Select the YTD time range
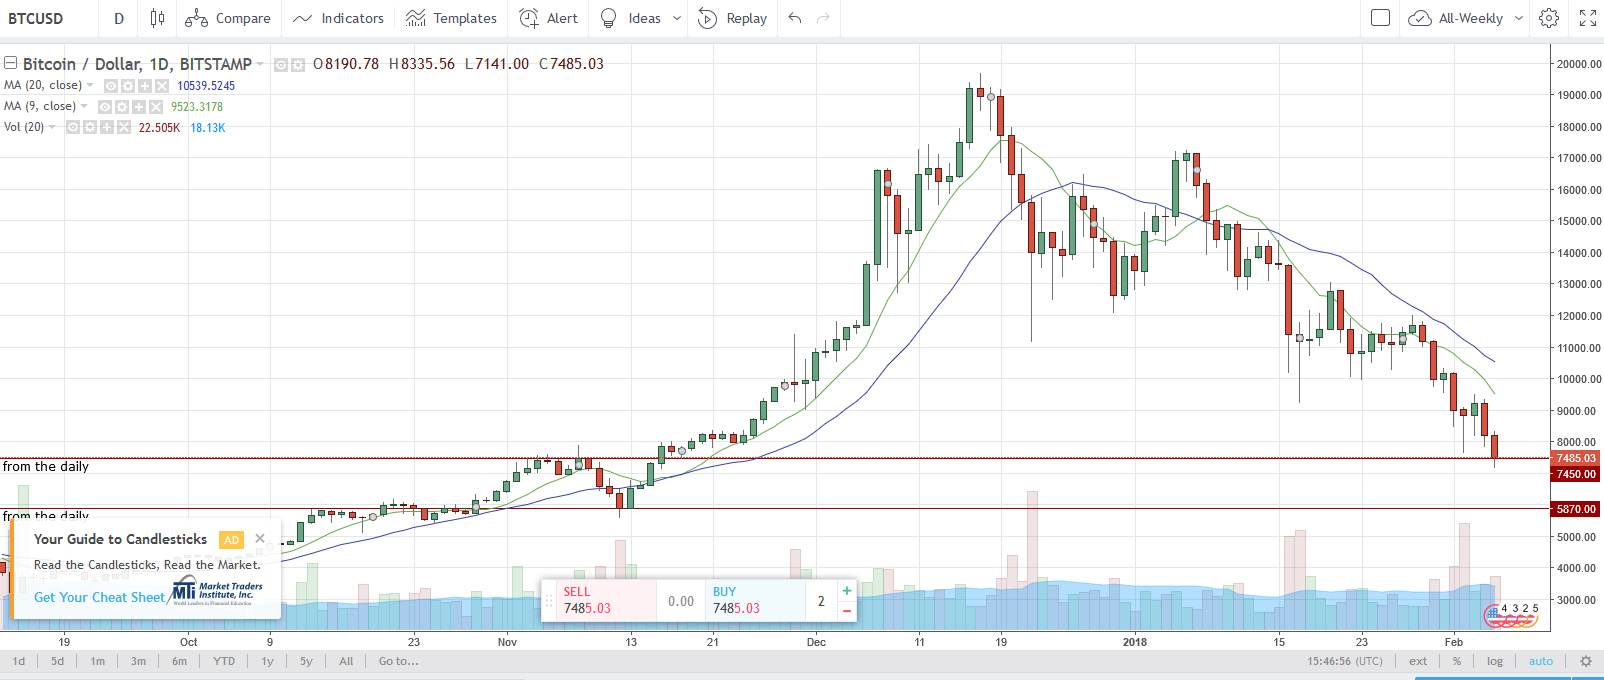1604x680 pixels. 224,661
